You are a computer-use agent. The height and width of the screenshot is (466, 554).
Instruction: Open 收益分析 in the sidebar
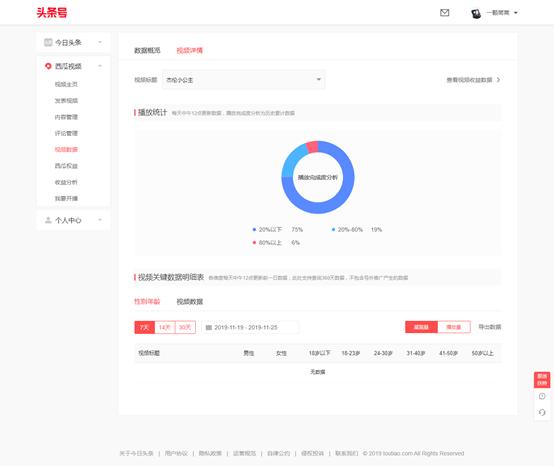66,182
